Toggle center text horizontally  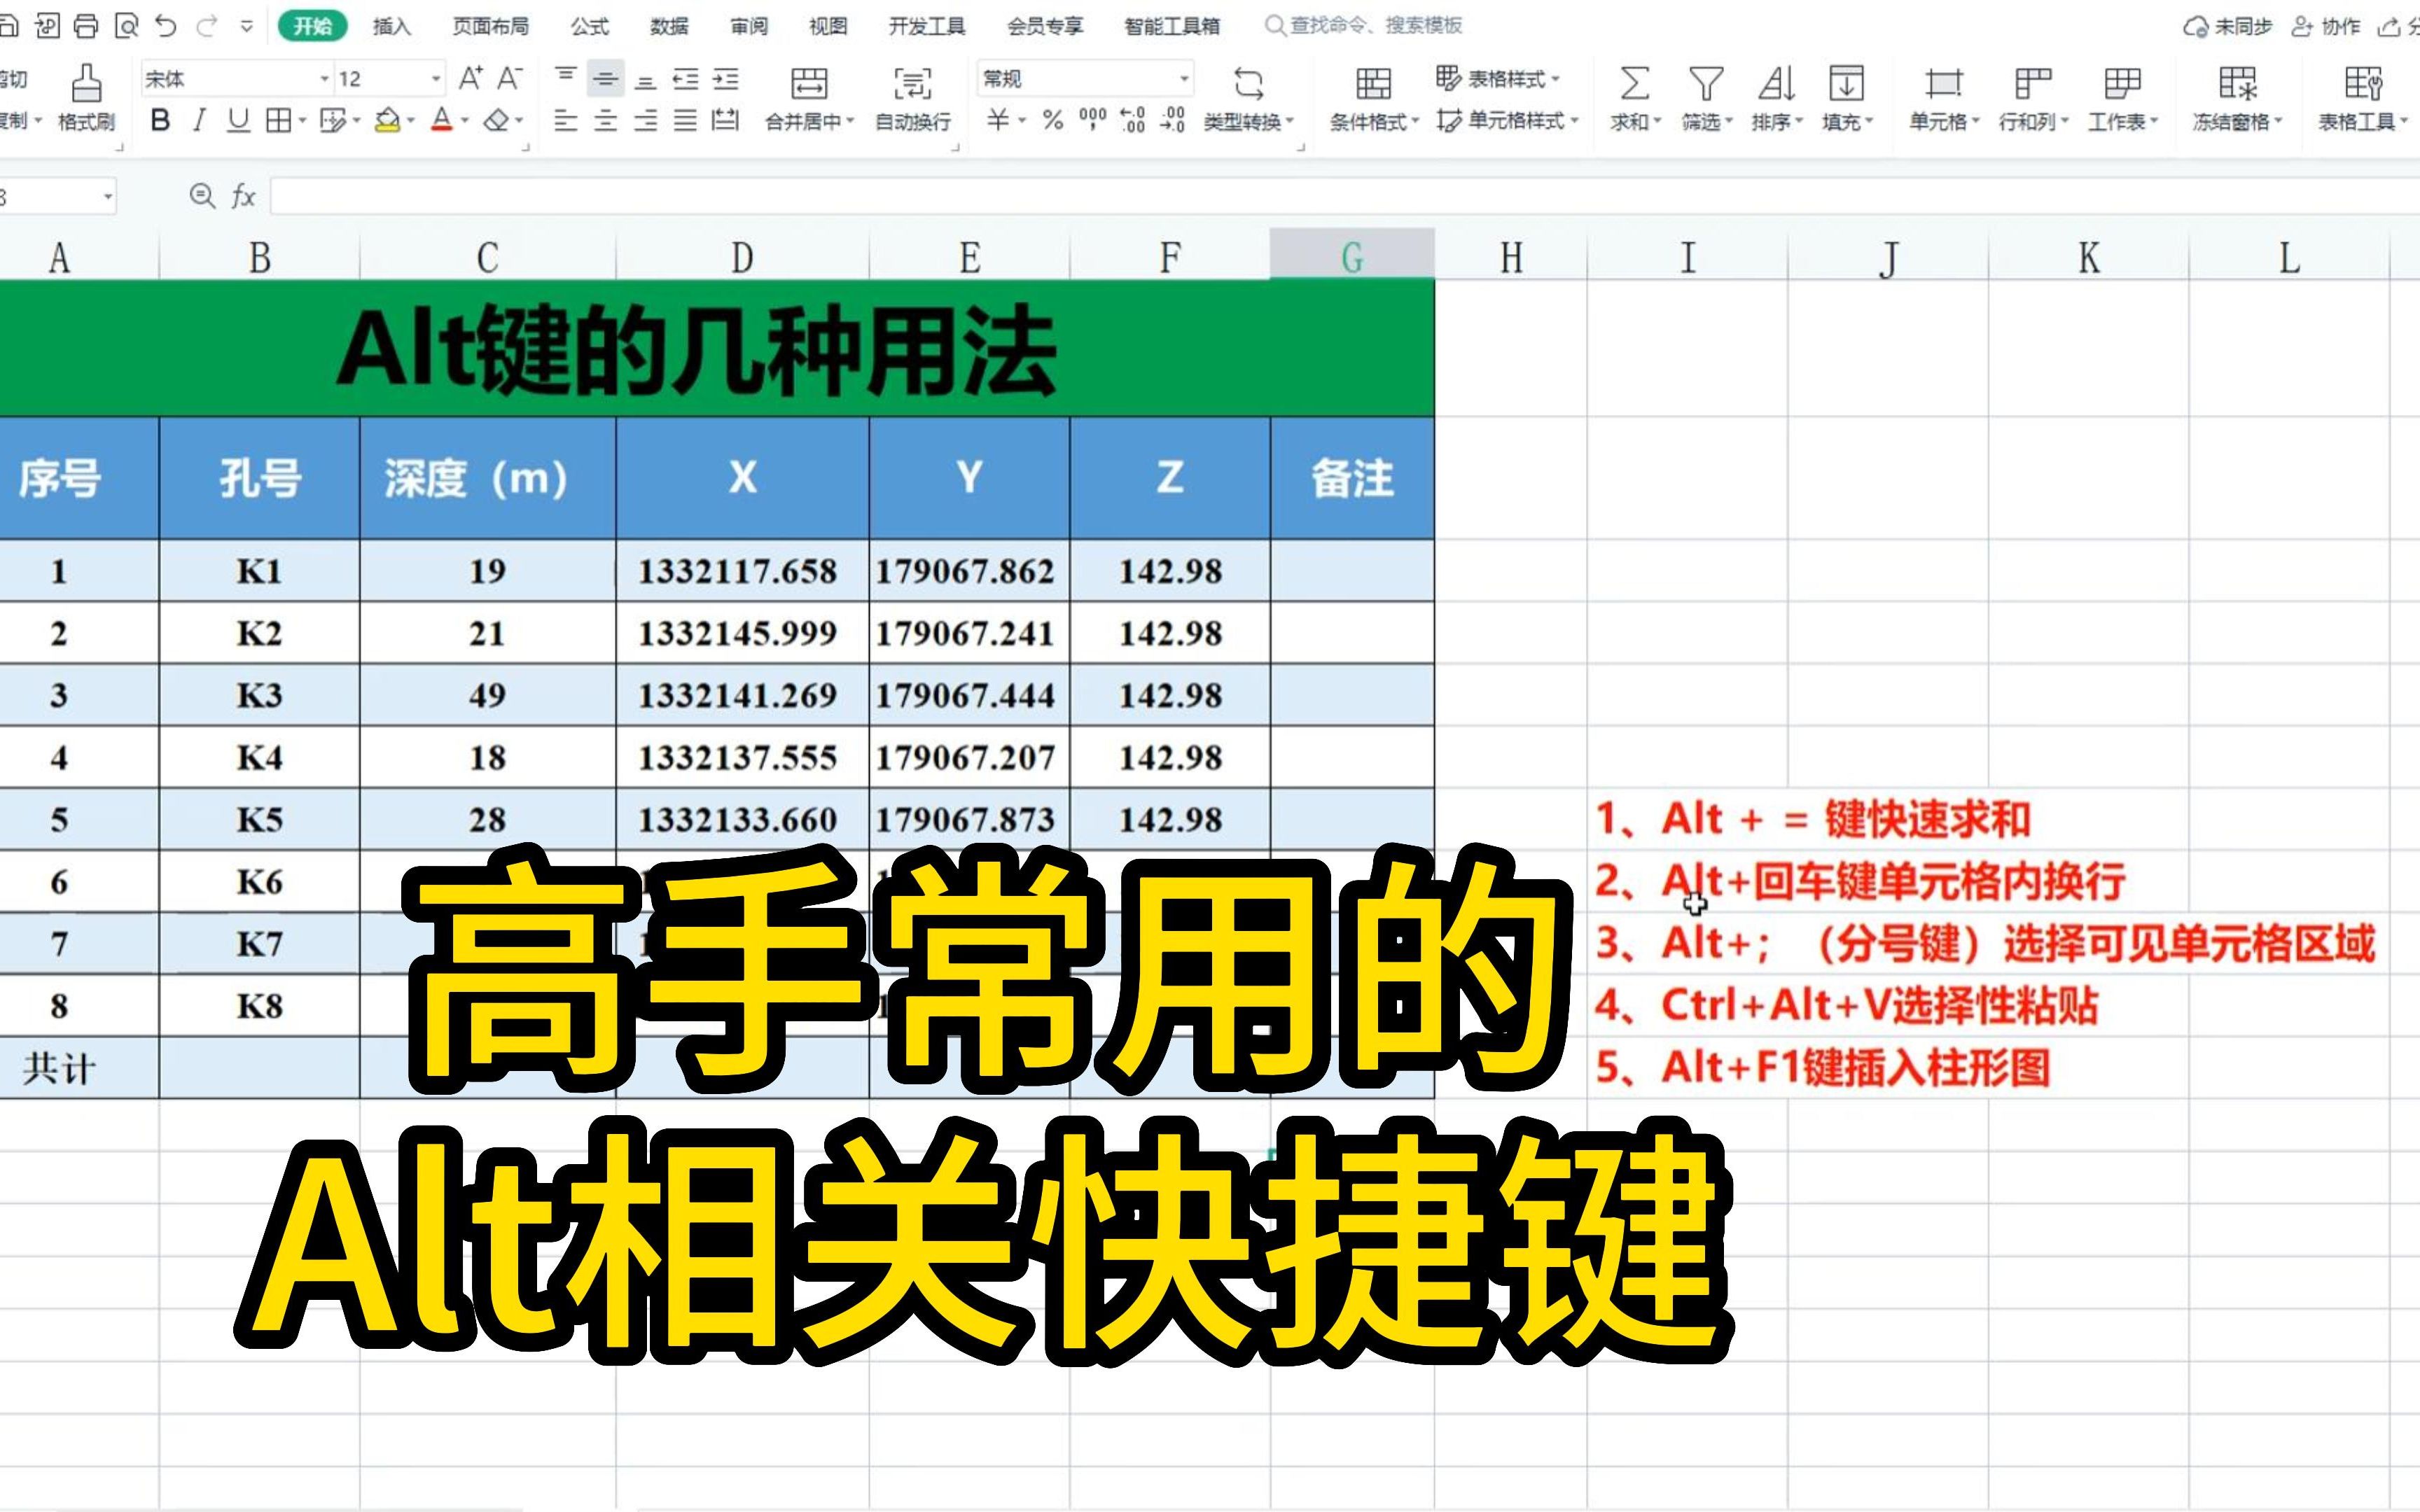click(x=605, y=121)
